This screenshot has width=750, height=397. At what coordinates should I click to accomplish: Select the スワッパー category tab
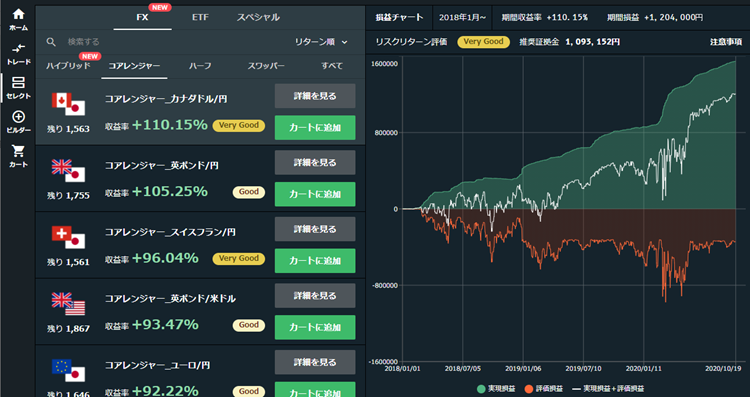(x=266, y=66)
